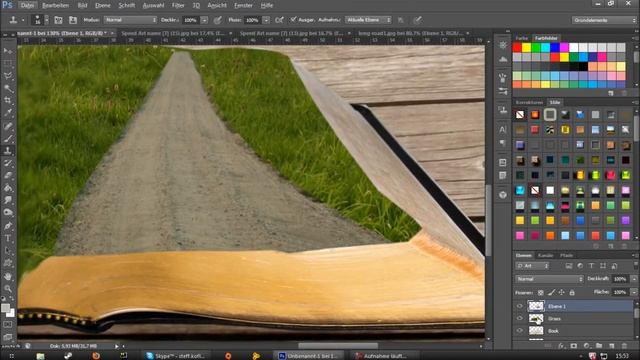Toggle Quick Mask mode icon

pyautogui.click(x=8, y=324)
